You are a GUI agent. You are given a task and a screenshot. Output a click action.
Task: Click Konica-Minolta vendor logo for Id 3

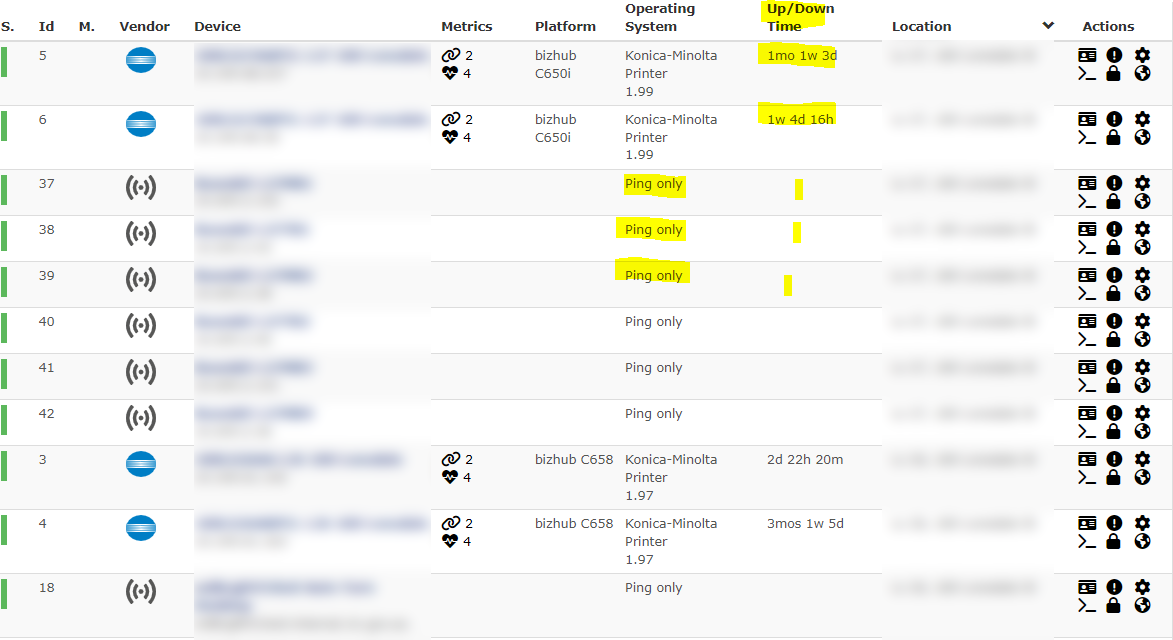(x=141, y=464)
